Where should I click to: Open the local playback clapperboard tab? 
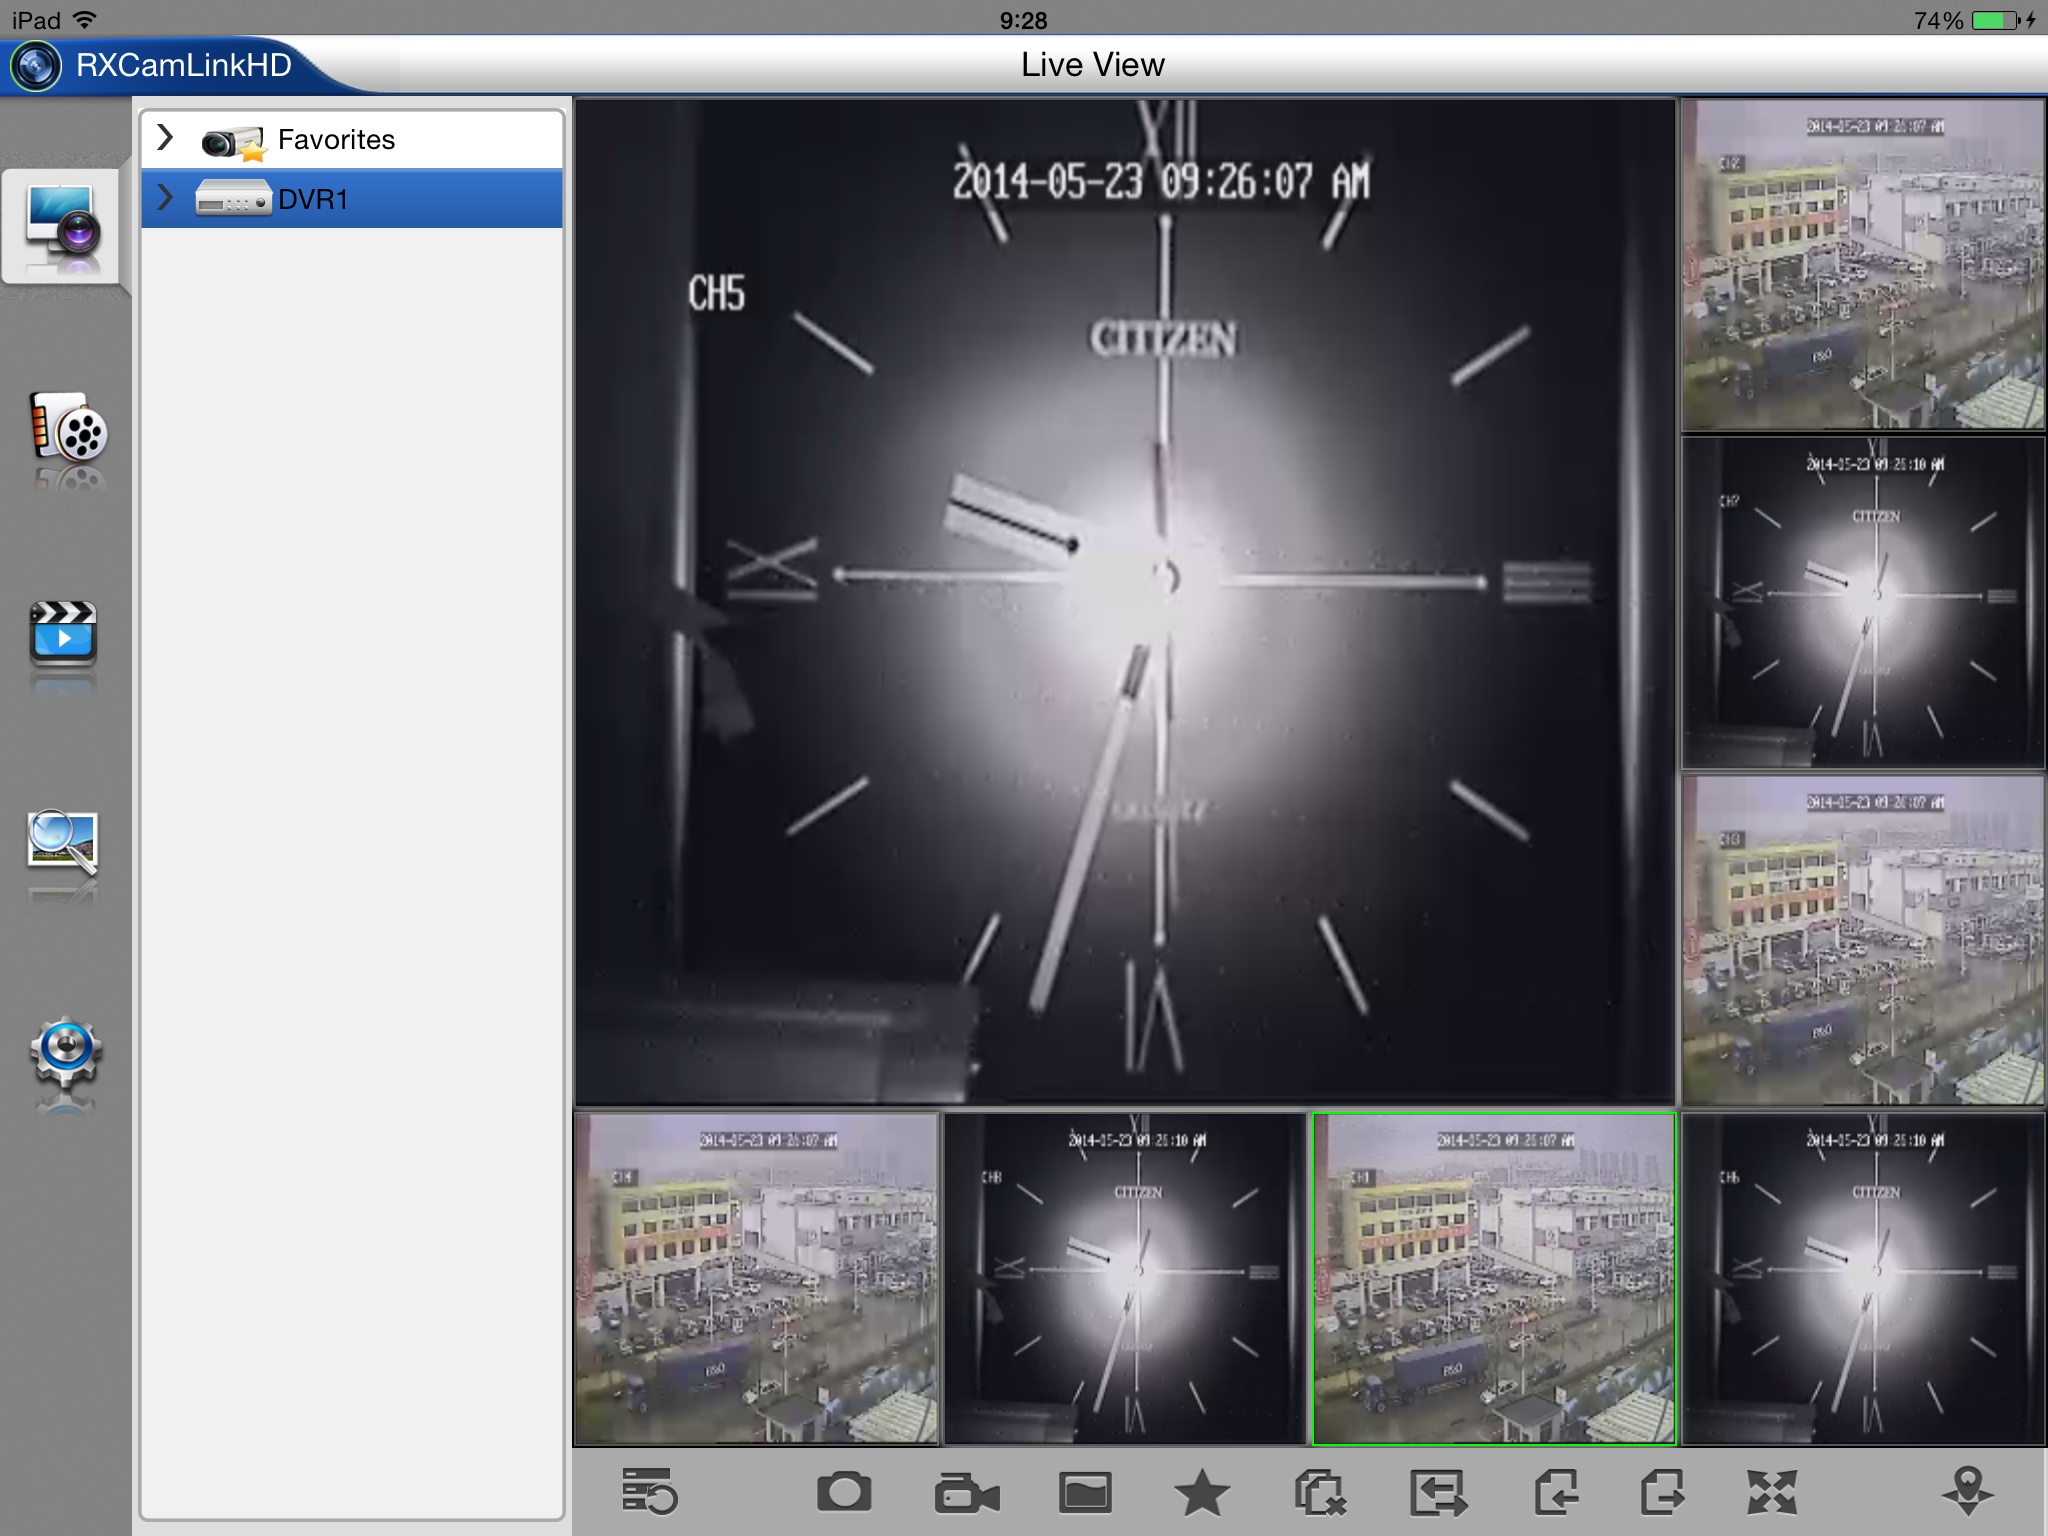63,634
